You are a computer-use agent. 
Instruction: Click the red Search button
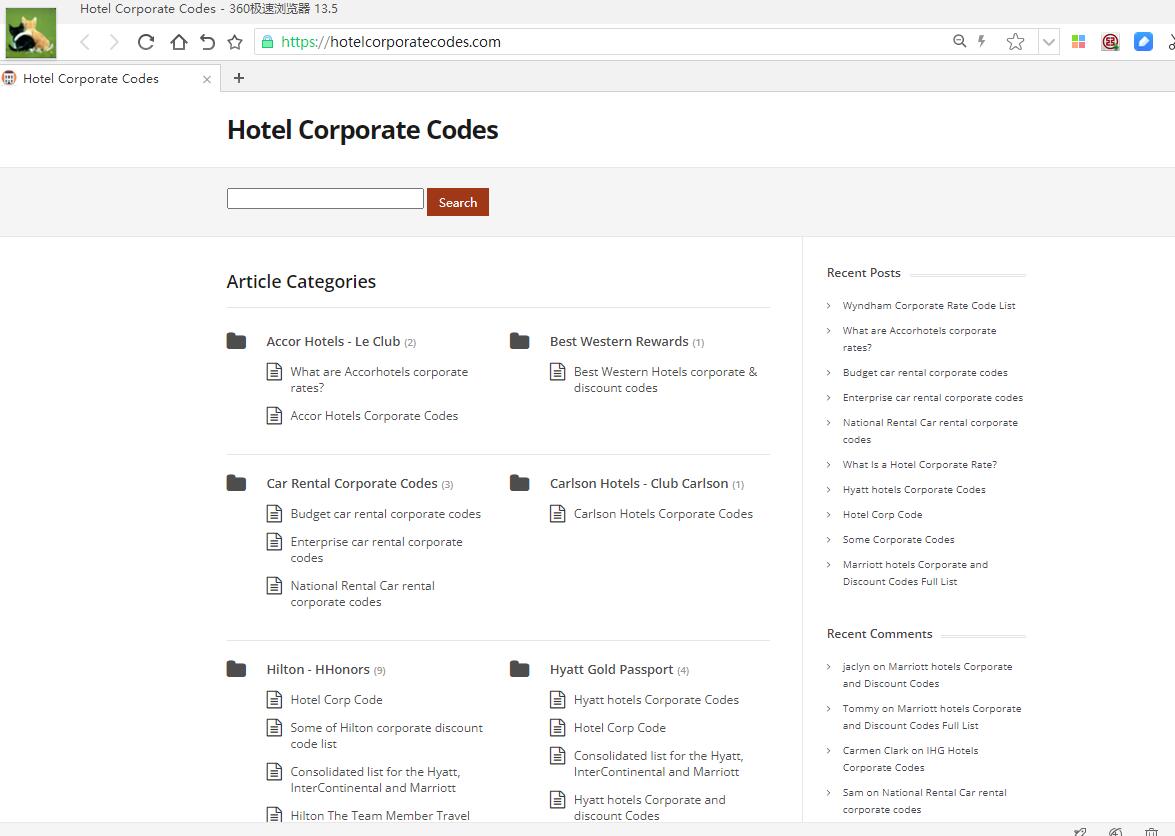pos(458,202)
